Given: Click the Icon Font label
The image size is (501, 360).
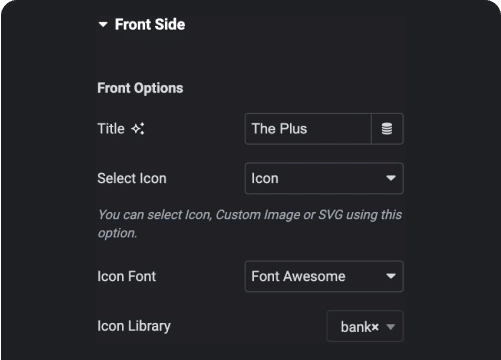Looking at the screenshot, I should coord(127,276).
